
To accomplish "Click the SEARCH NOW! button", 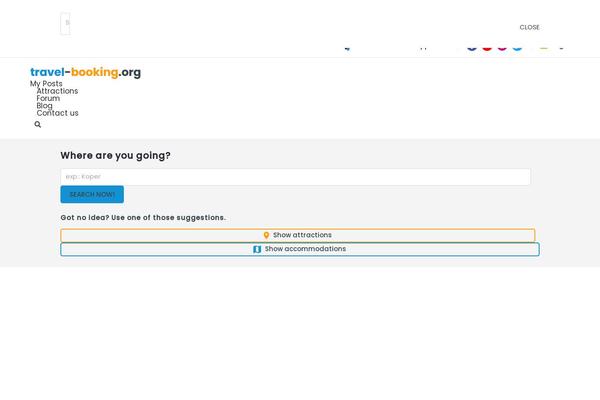I will [92, 194].
